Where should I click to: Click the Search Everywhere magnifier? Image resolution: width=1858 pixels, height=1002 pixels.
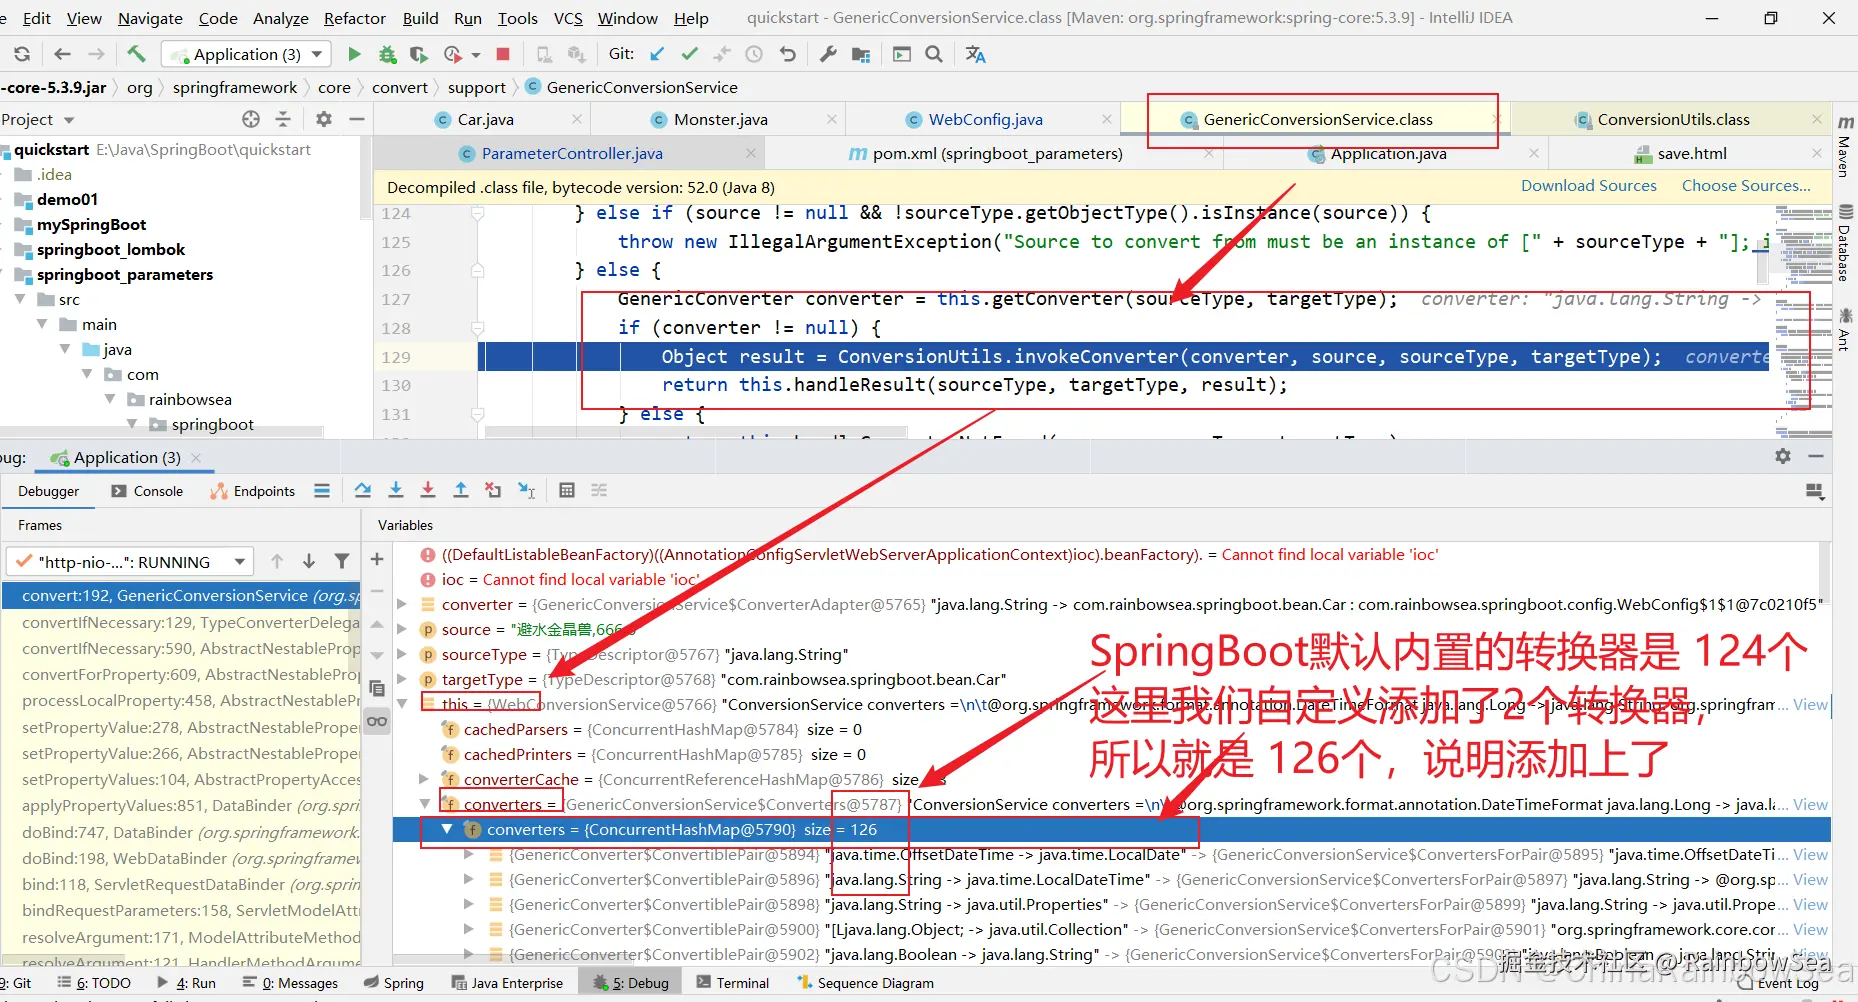pyautogui.click(x=934, y=54)
